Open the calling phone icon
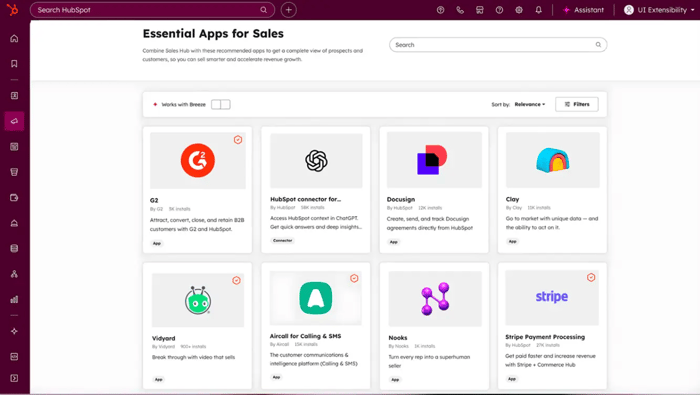The height and width of the screenshot is (395, 700). pyautogui.click(x=460, y=10)
